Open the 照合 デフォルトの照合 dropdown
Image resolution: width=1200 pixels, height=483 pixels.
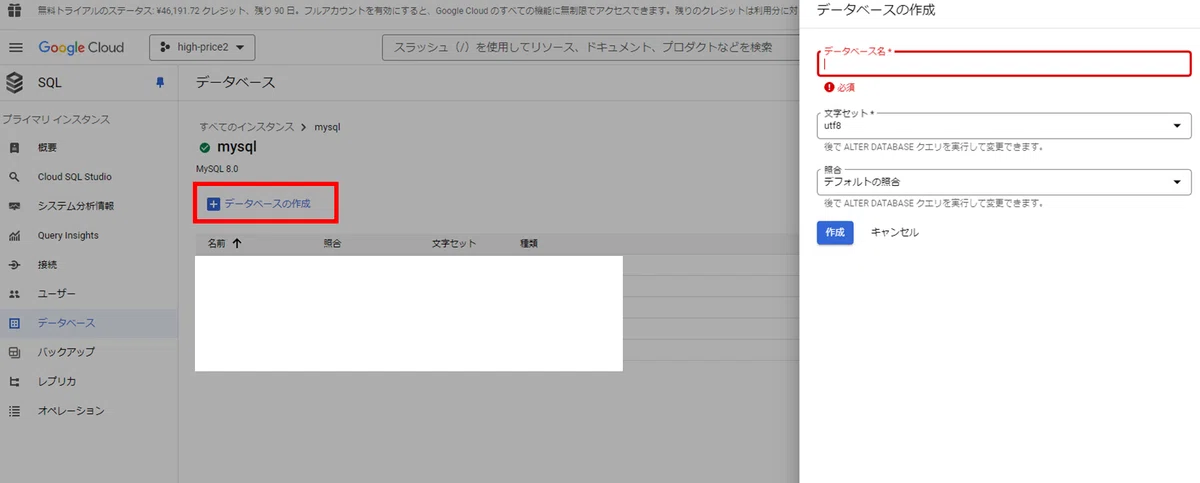(x=1004, y=182)
